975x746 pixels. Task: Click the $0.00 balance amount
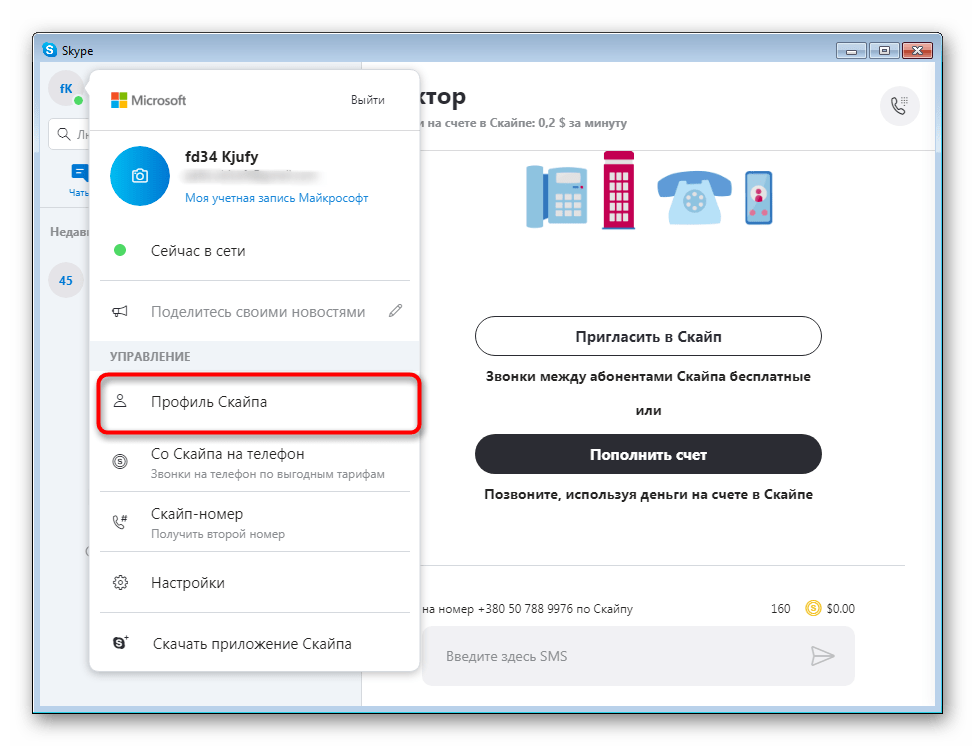click(840, 609)
